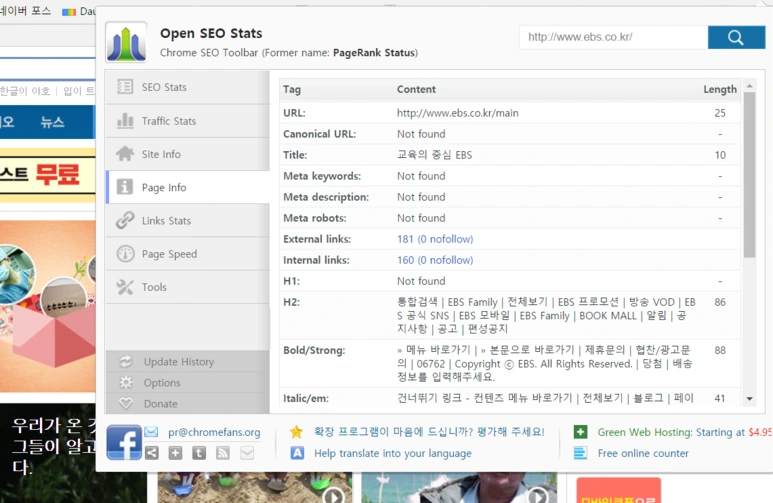This screenshot has height=503, width=773.
Task: Click the envelope icon beside pr@chromefans.org
Action: (151, 432)
